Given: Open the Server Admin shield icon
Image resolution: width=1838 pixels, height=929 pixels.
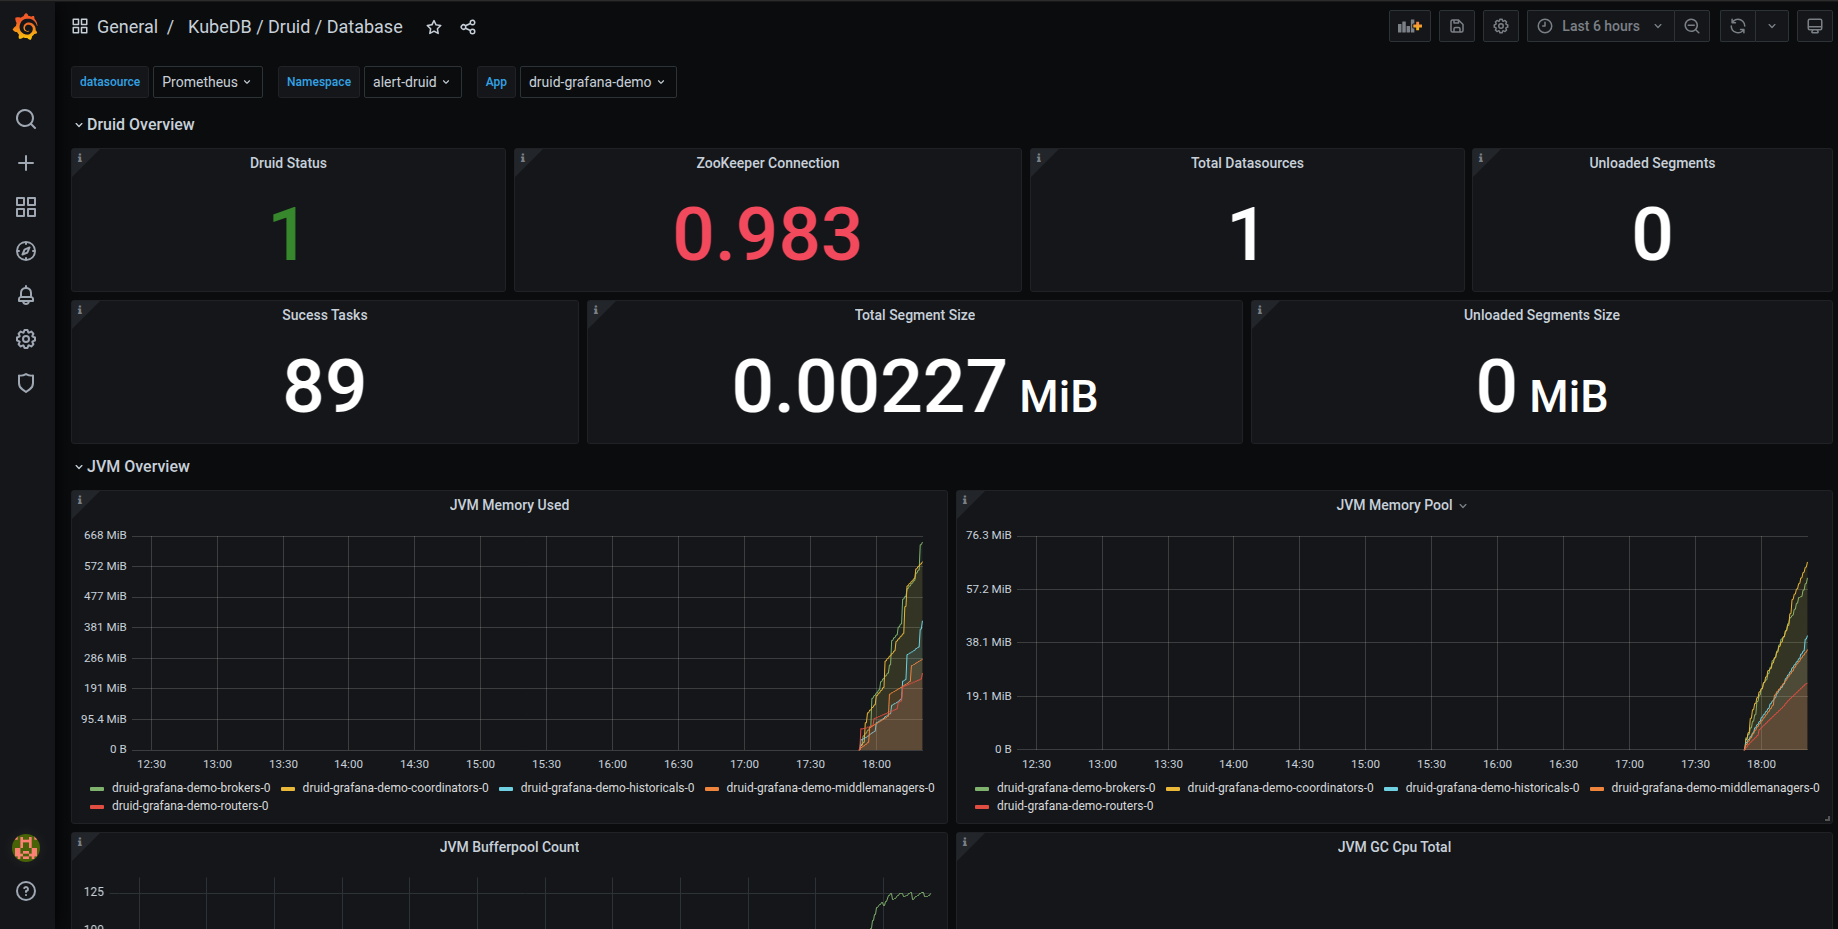Looking at the screenshot, I should pyautogui.click(x=26, y=383).
